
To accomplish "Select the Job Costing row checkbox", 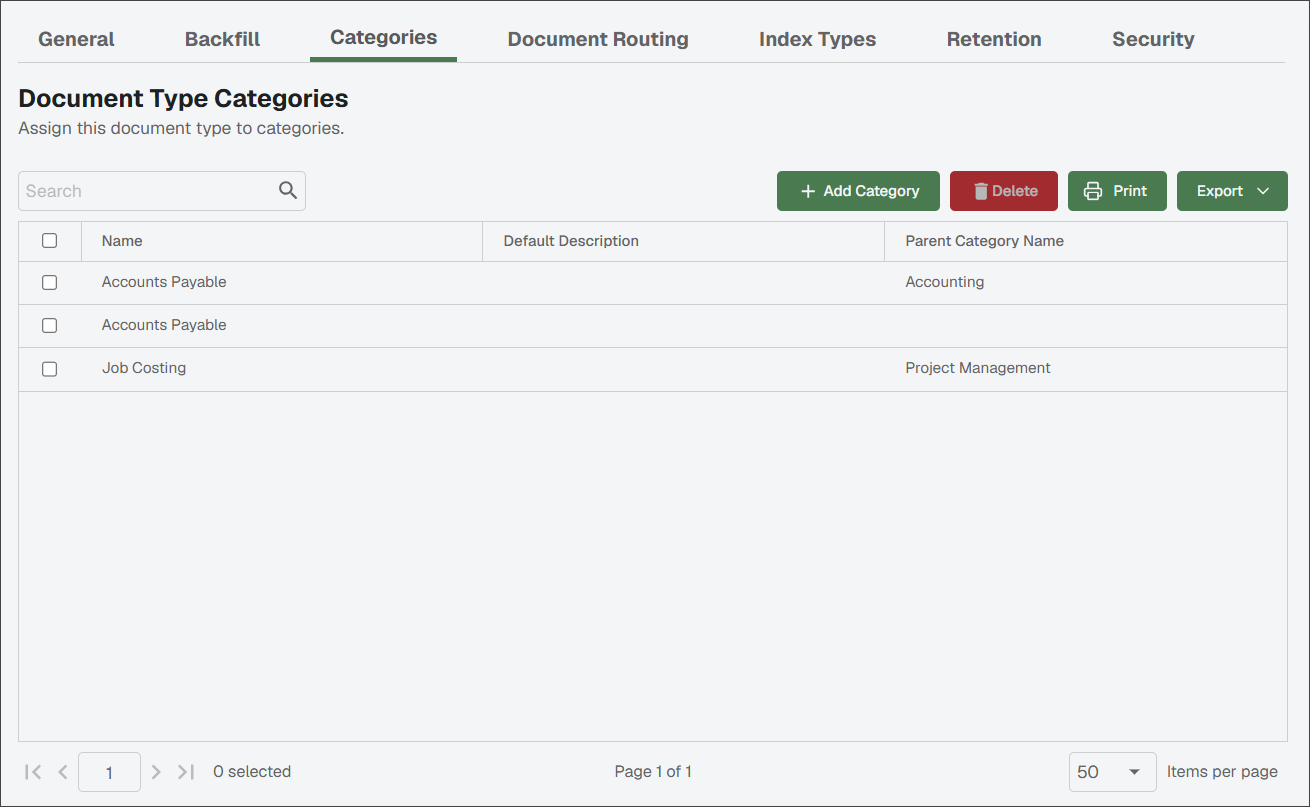I will tap(49, 369).
